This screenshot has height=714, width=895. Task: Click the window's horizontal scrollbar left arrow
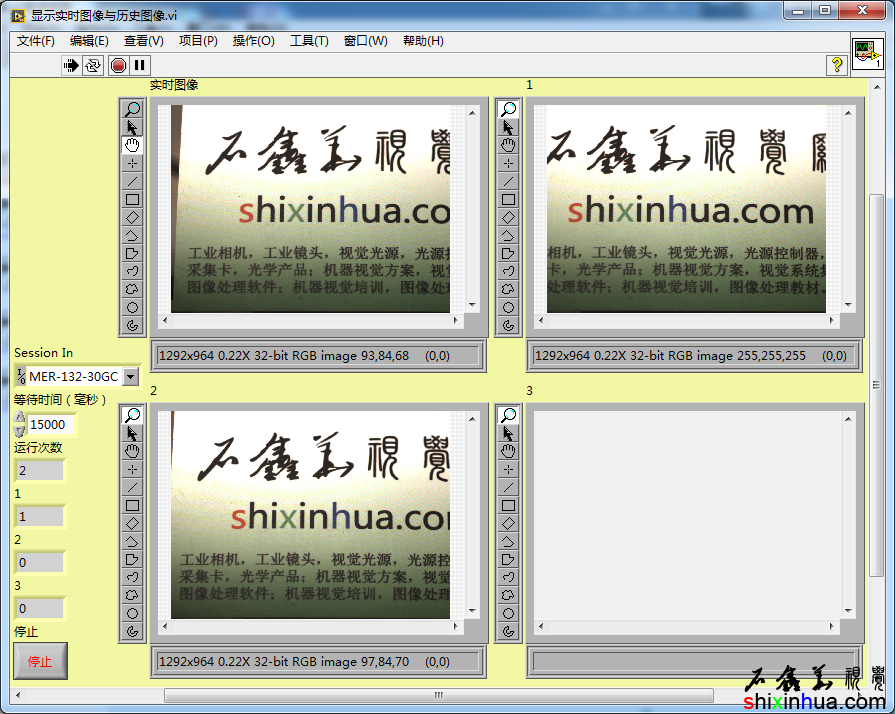click(x=18, y=695)
